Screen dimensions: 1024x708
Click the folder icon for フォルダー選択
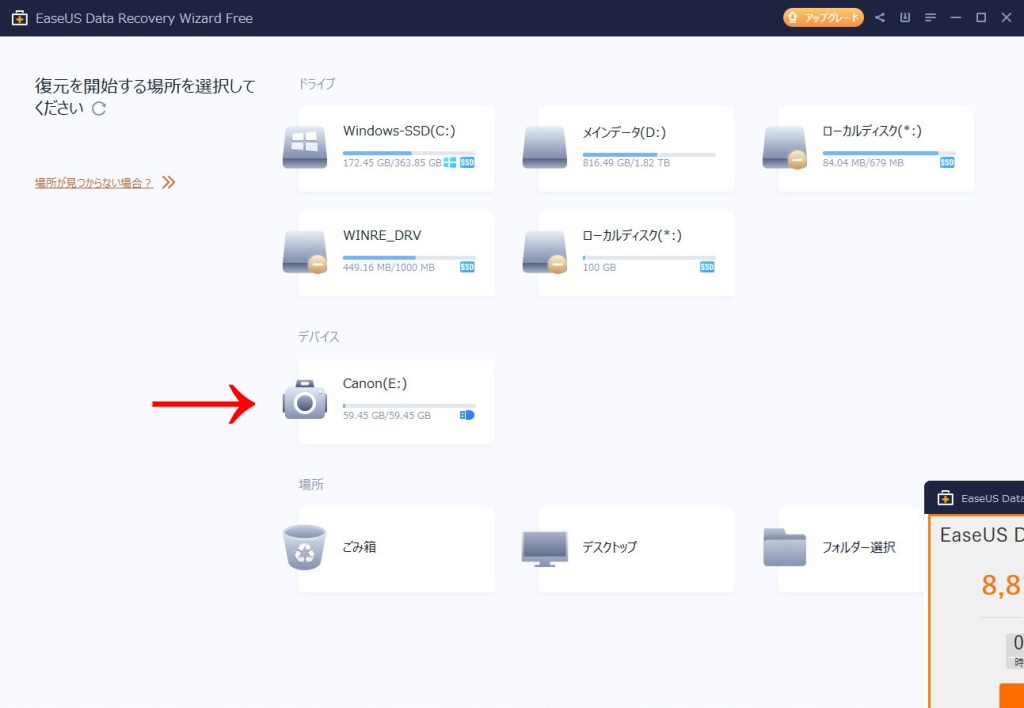(785, 547)
